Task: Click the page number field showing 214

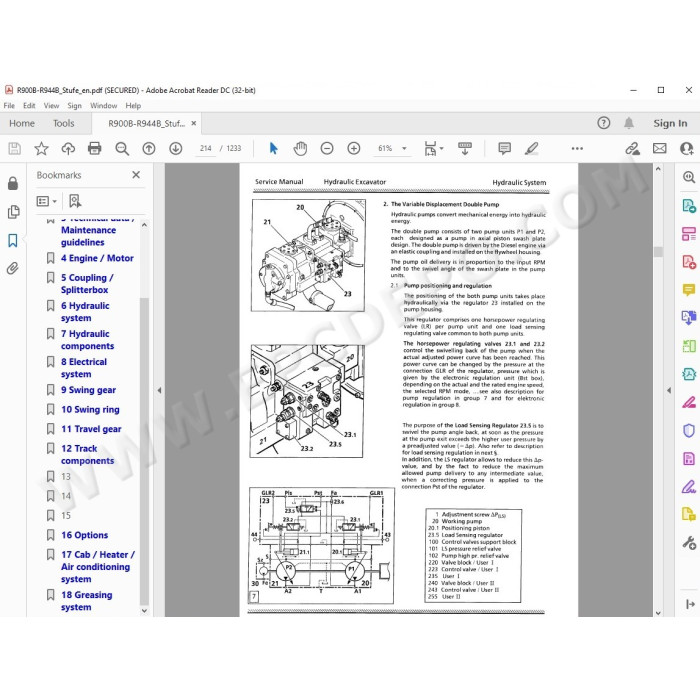Action: tap(206, 148)
